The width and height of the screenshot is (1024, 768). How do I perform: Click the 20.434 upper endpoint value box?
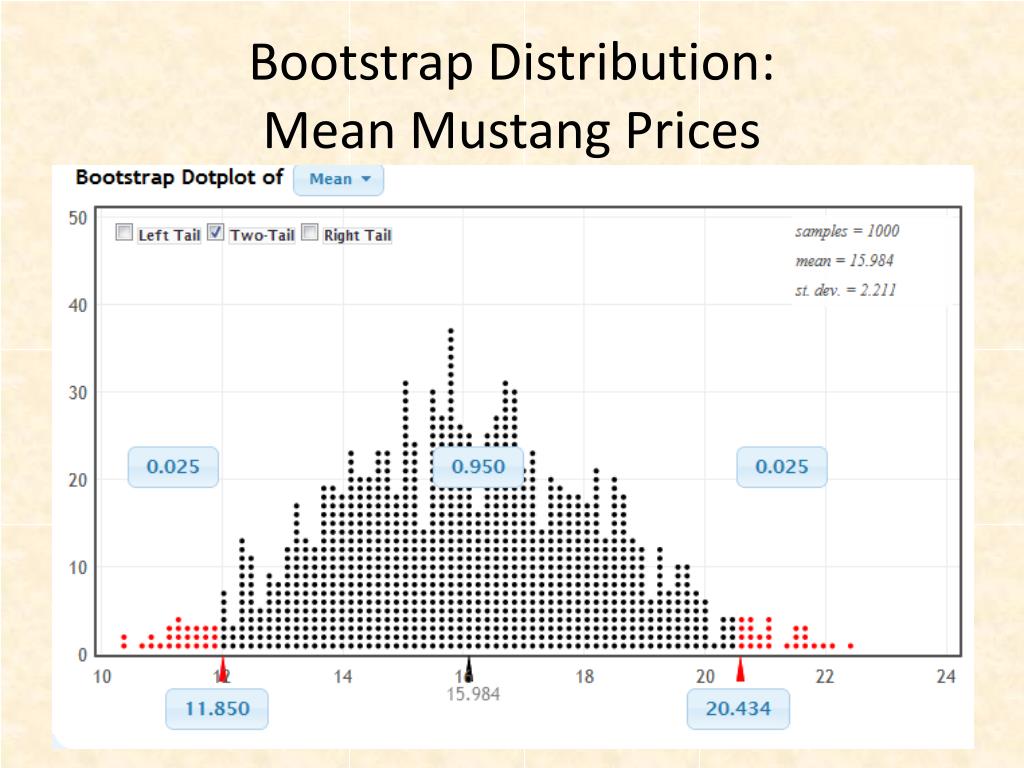(738, 709)
